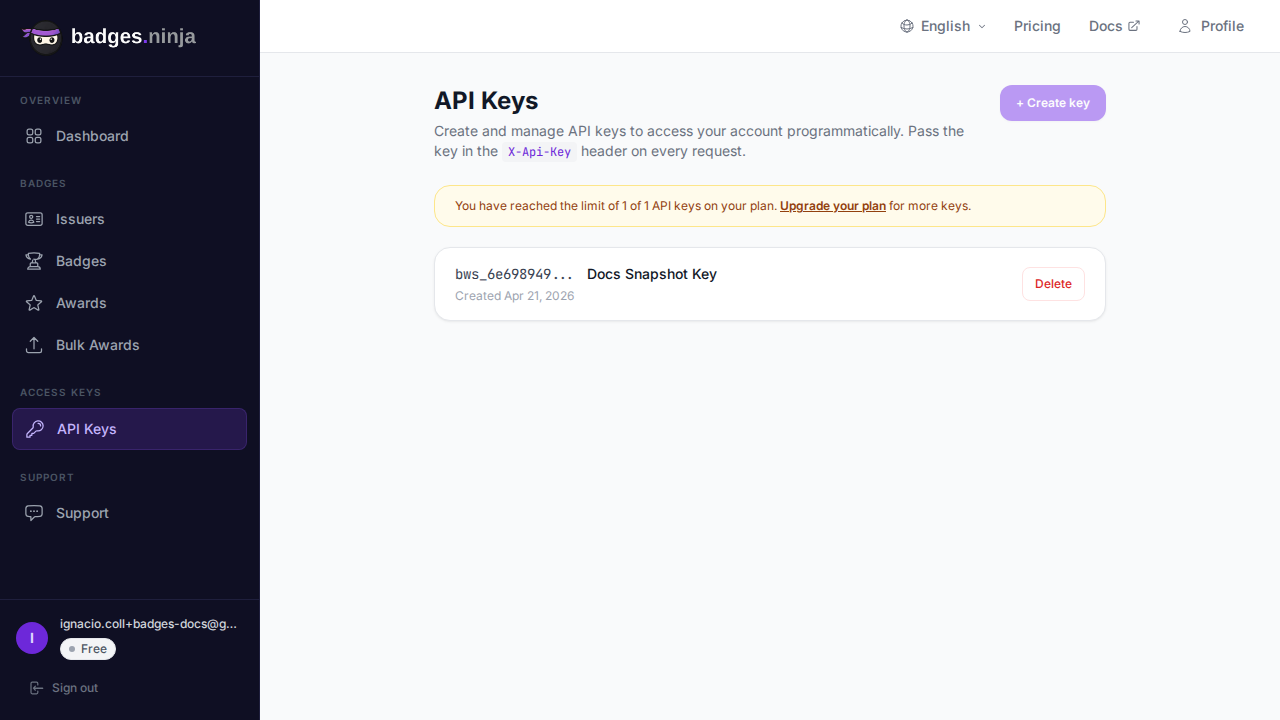The width and height of the screenshot is (1280, 720).
Task: Expand the English language dropdown
Action: click(x=944, y=26)
